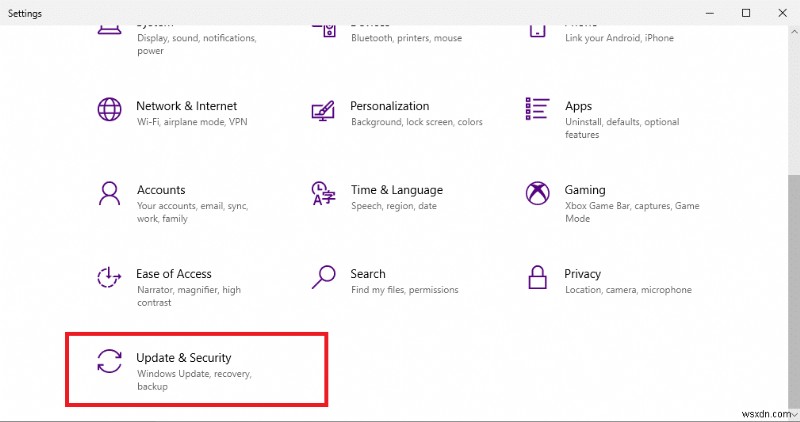The image size is (800, 422).
Task: Click 'Background, lock screen, colors' description
Action: coord(417,122)
